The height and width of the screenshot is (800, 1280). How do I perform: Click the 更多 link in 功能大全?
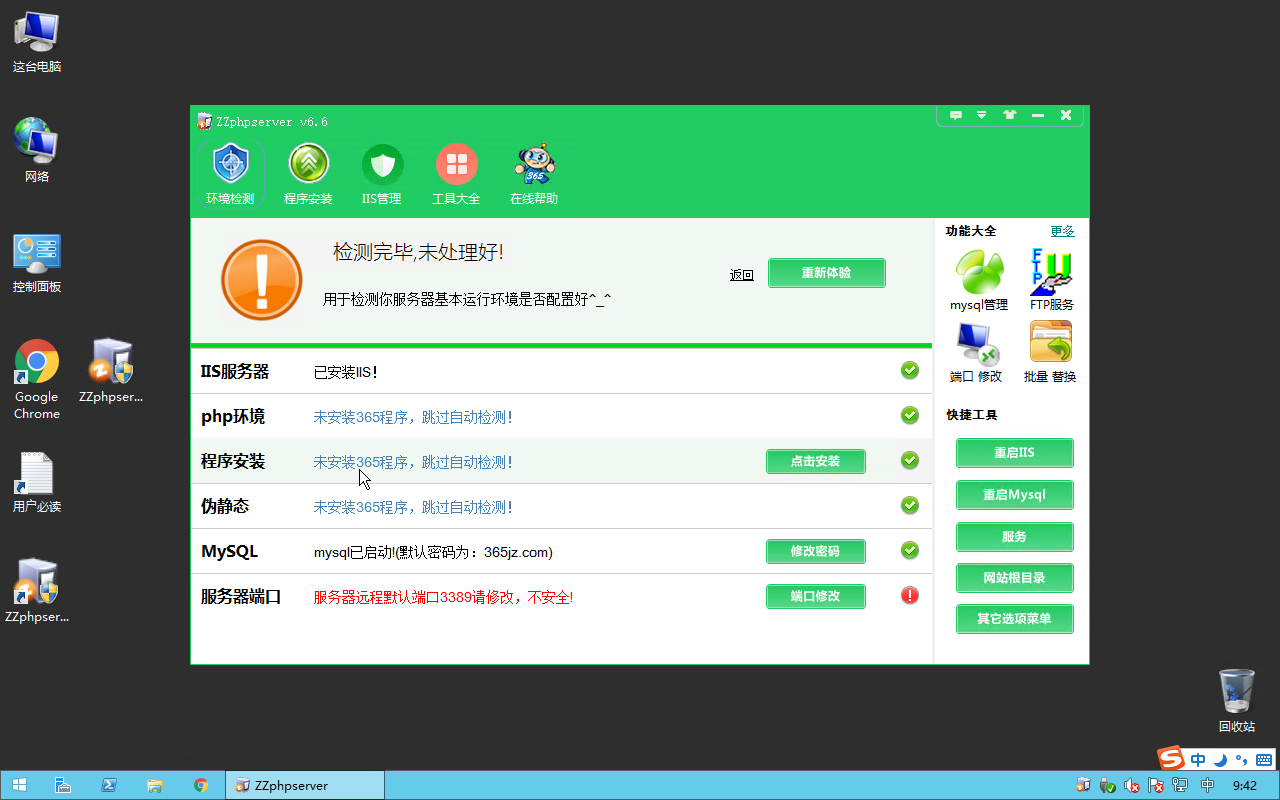tap(1063, 231)
